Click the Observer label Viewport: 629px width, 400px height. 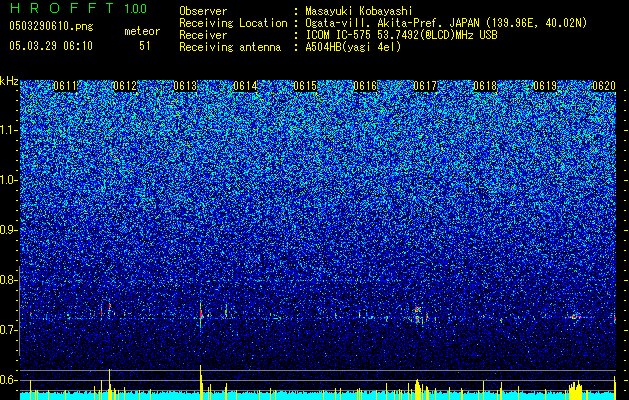point(203,11)
